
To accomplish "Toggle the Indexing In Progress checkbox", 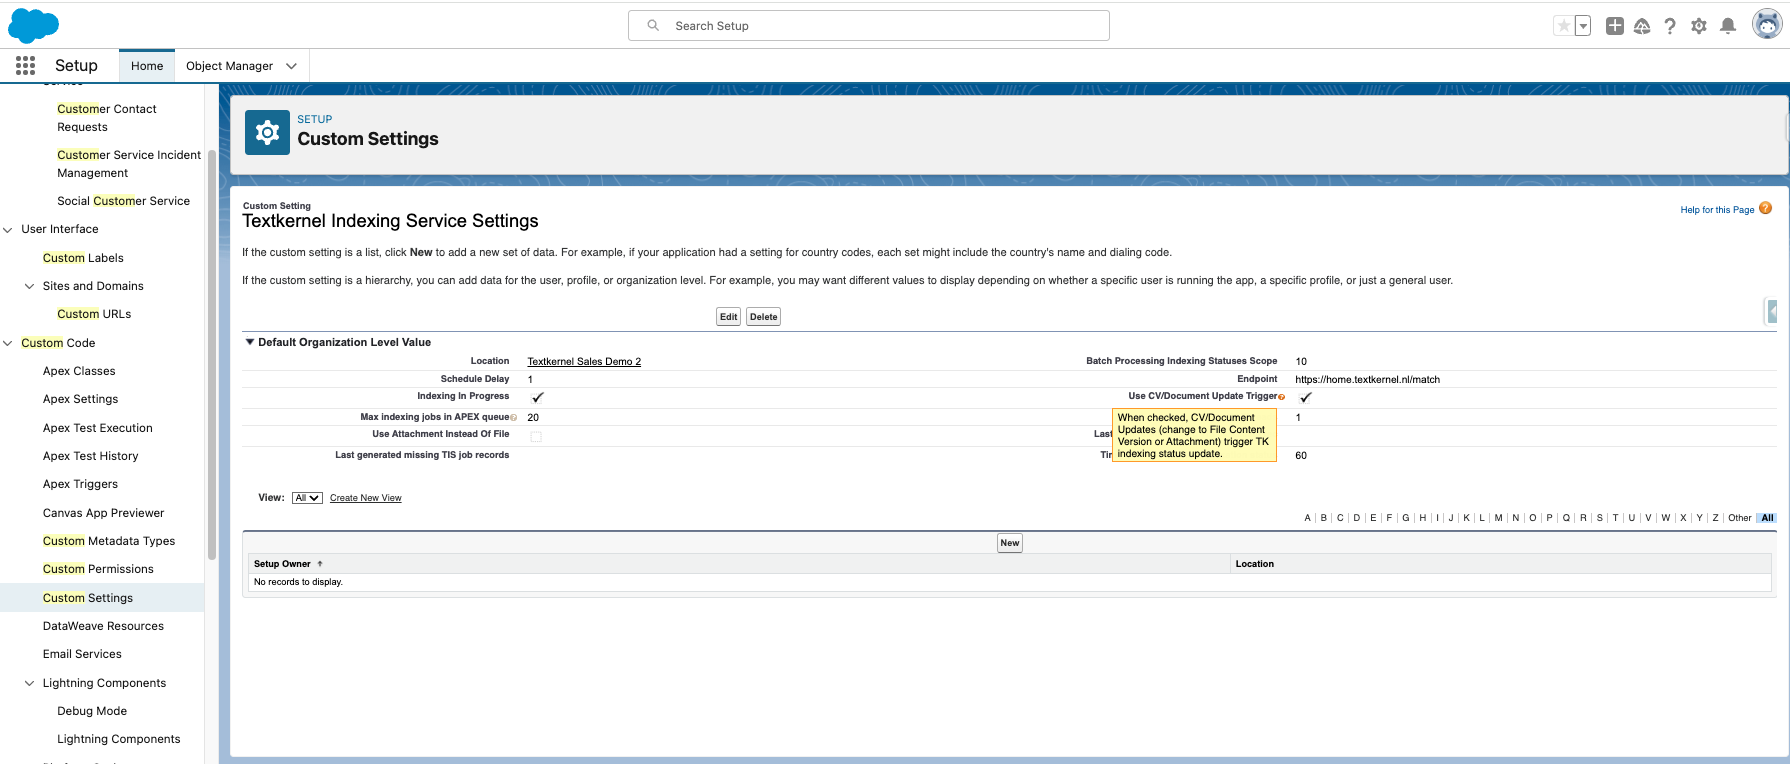I will coord(537,397).
